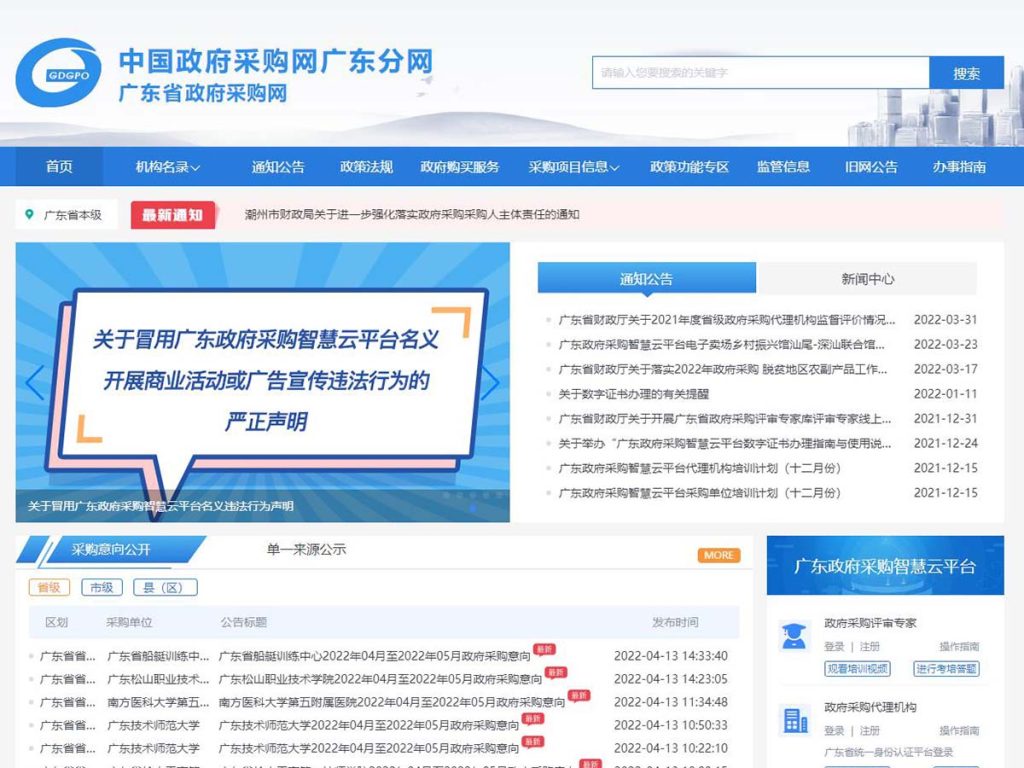Expand the 机构名录 dropdown menu

tap(167, 167)
